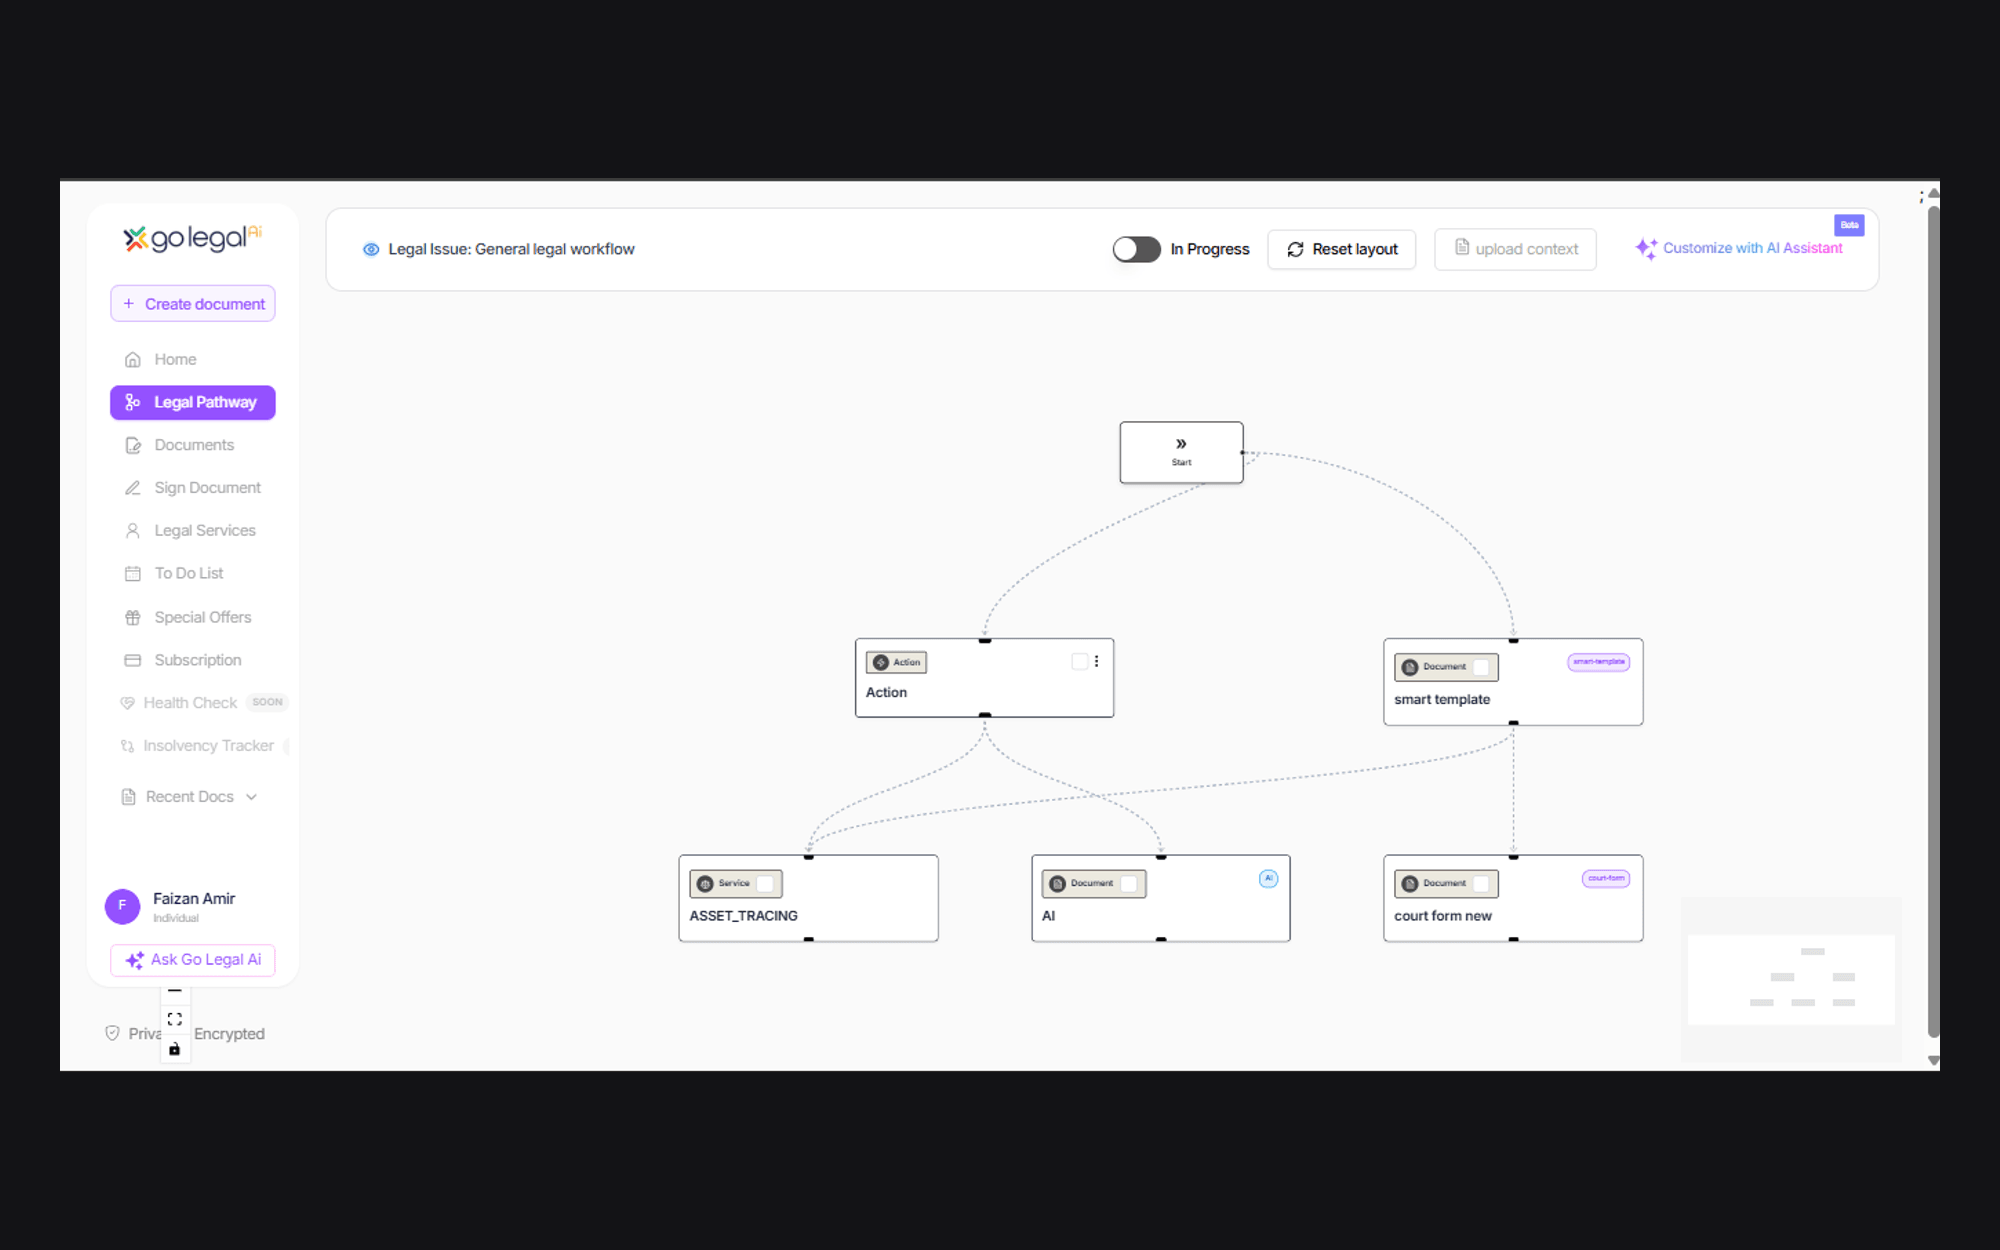Screen dimensions: 2000x1250
Task: Click the Reset layout button
Action: click(1342, 249)
